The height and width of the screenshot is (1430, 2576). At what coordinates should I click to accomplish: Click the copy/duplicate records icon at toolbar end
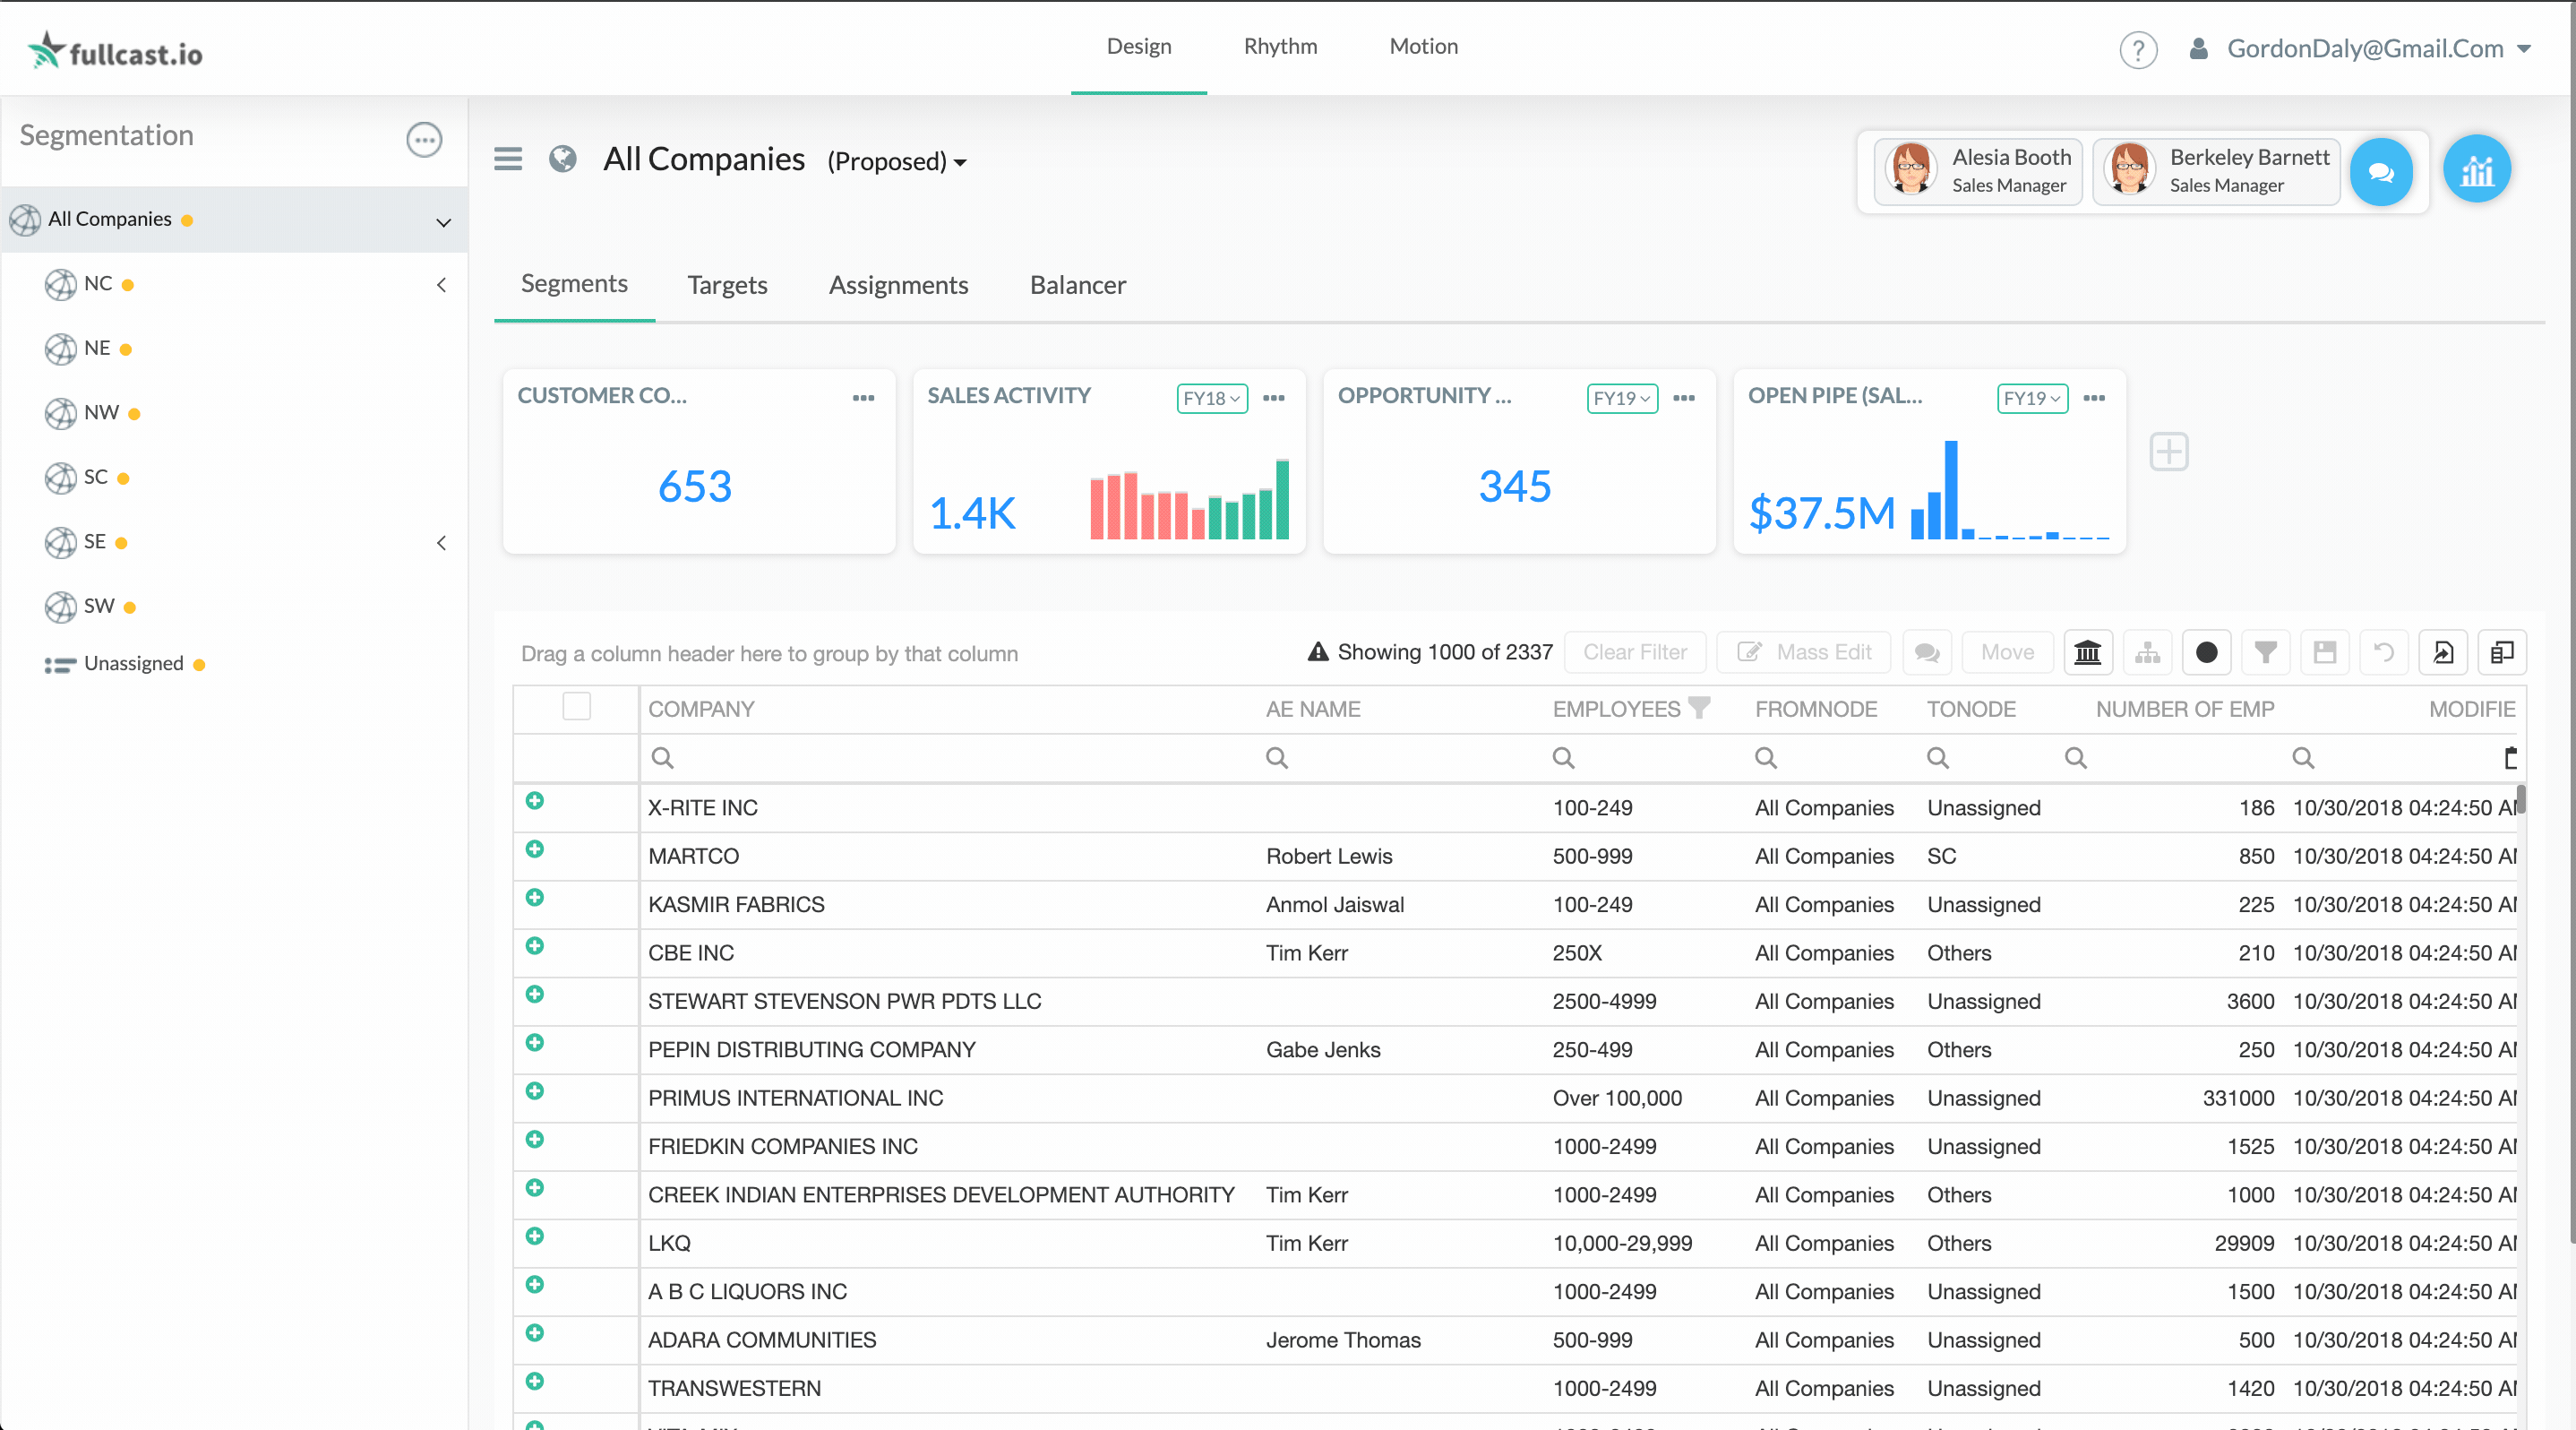(2503, 652)
